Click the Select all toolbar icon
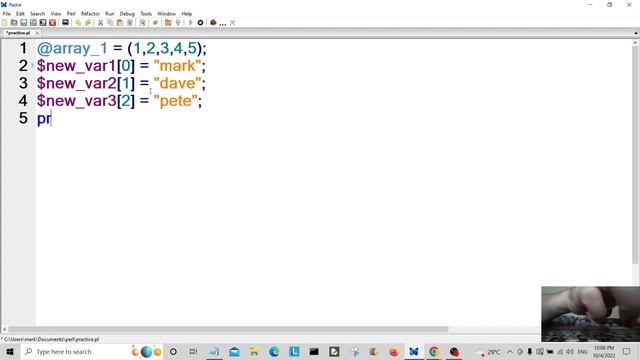 click(130, 23)
